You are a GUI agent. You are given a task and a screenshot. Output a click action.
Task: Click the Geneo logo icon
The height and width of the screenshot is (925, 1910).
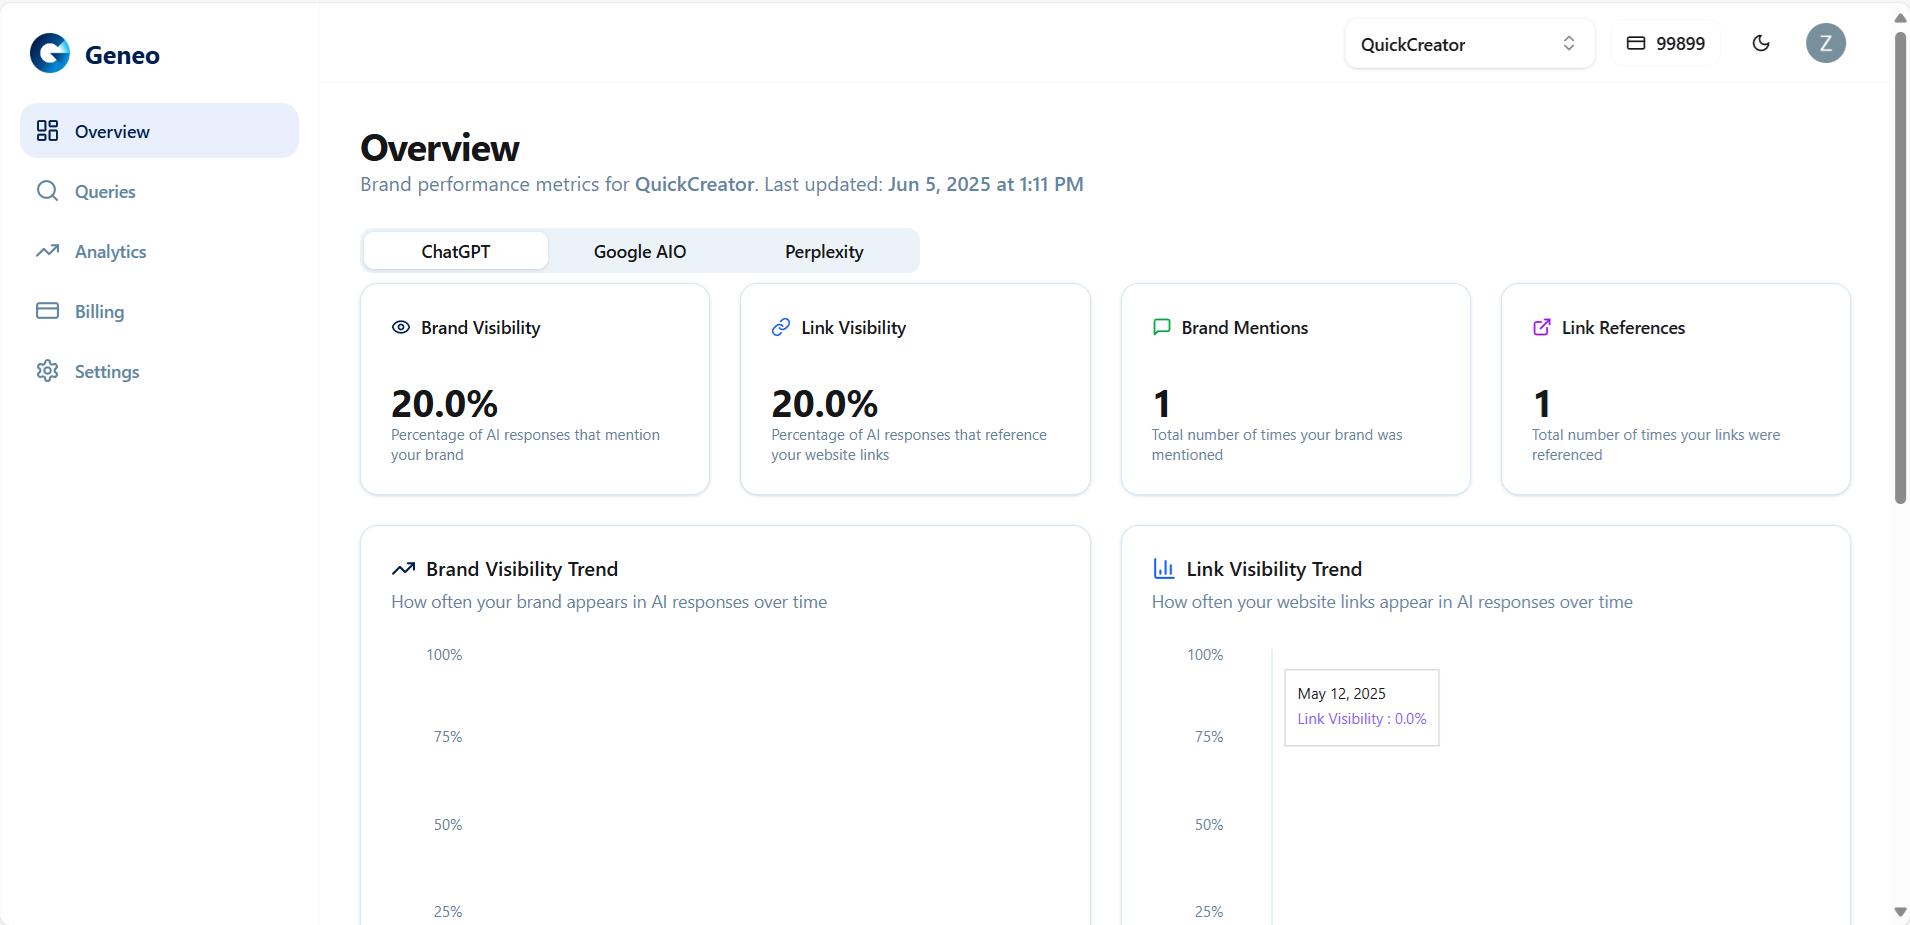pyautogui.click(x=50, y=53)
